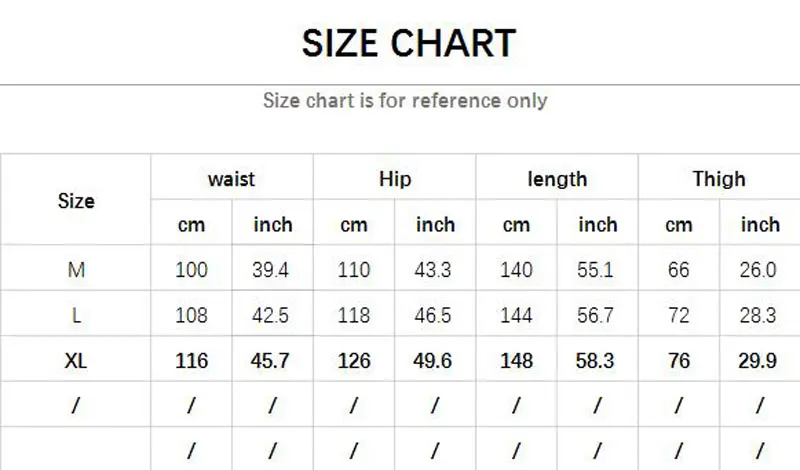Click the 29.9 thigh inch value
The width and height of the screenshot is (800, 470).
tap(757, 361)
